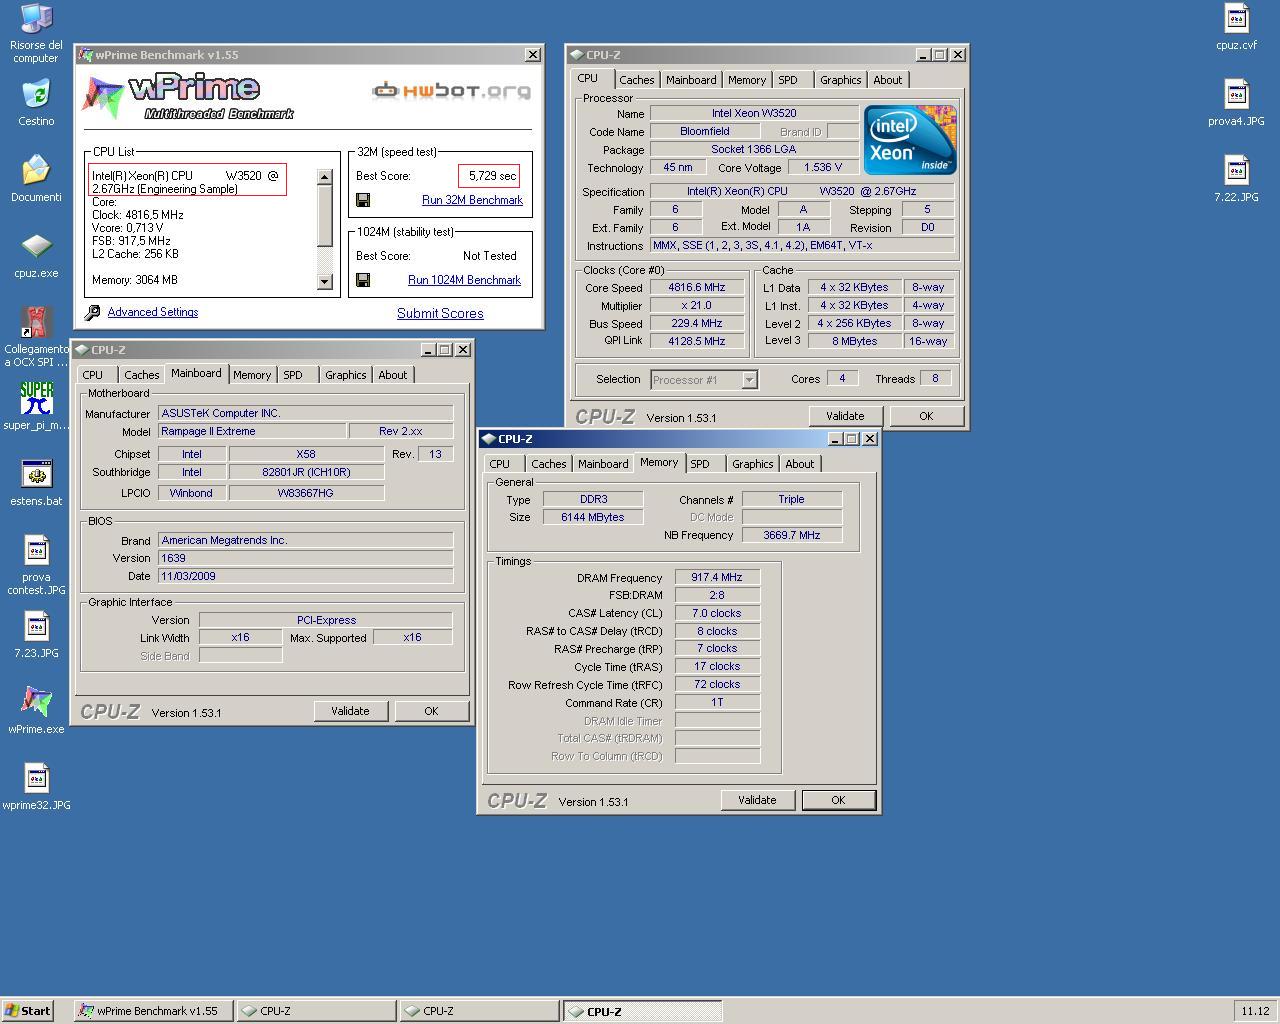
Task: Switch to Caches tab in Memory CPU-Z window
Action: tap(548, 464)
